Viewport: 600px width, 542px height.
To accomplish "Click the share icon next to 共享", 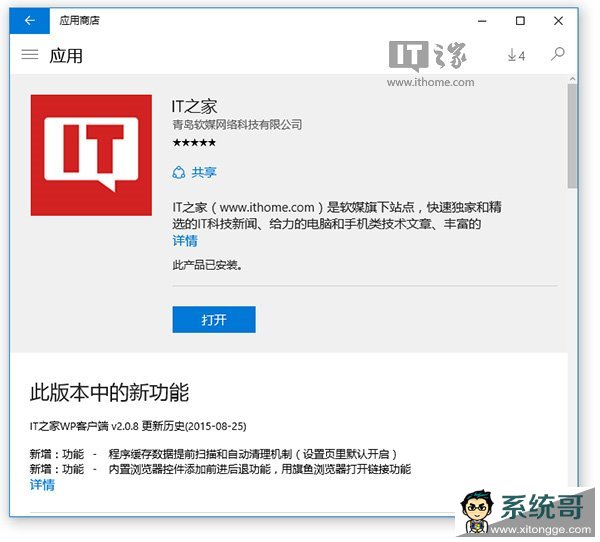I will (x=179, y=173).
